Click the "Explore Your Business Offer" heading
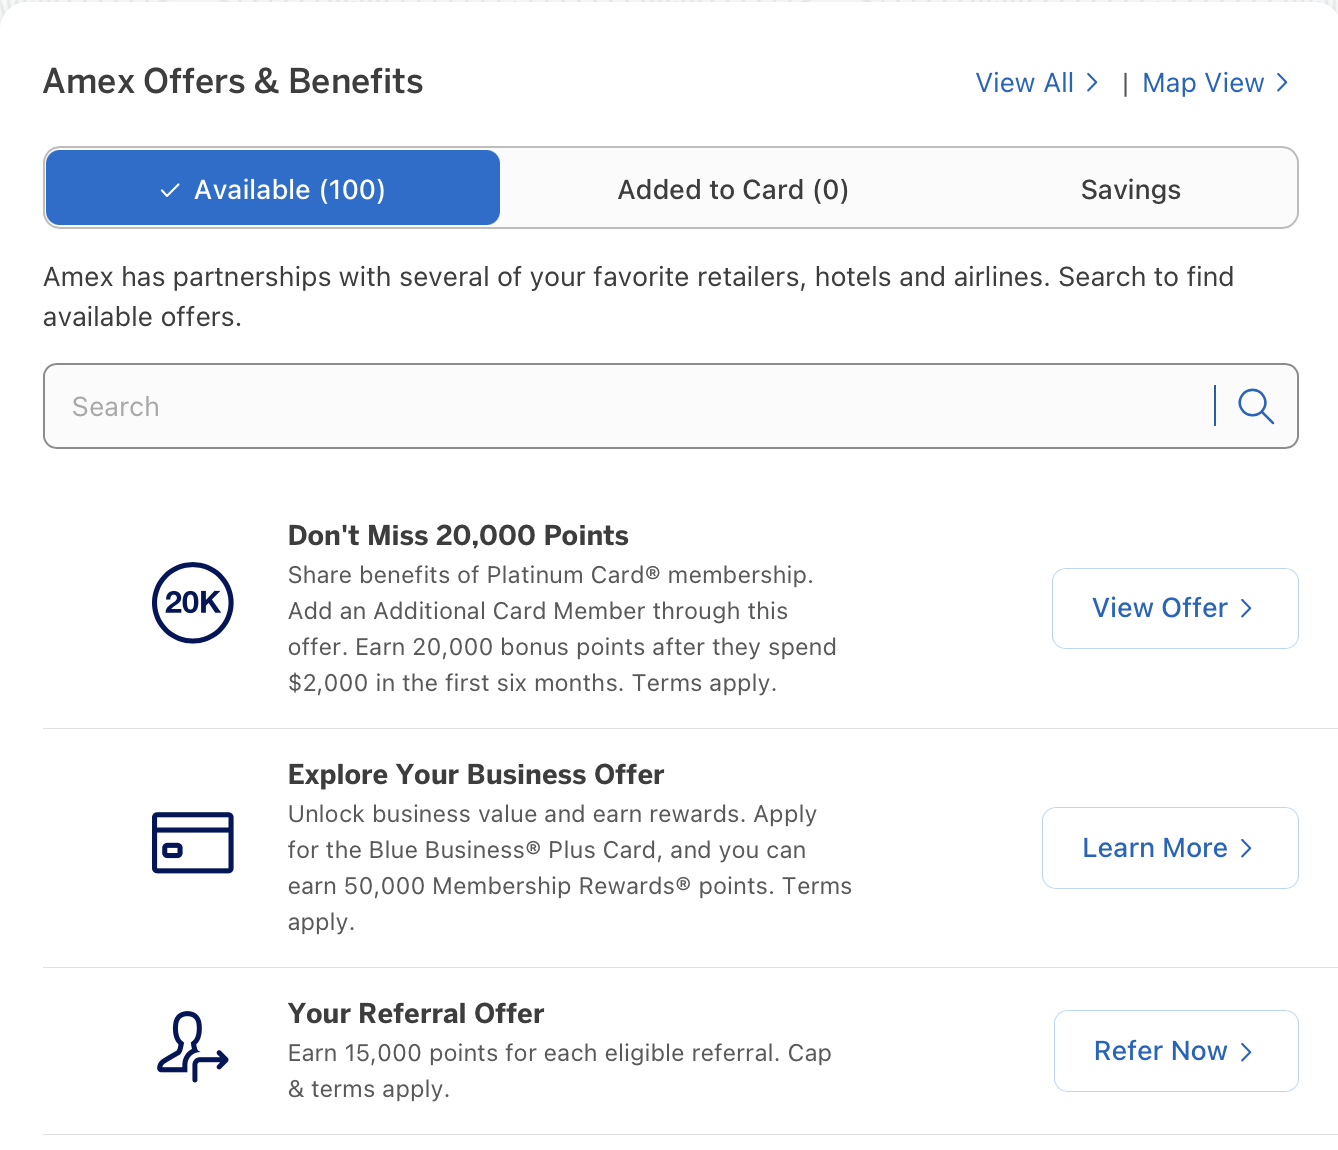 (x=476, y=774)
